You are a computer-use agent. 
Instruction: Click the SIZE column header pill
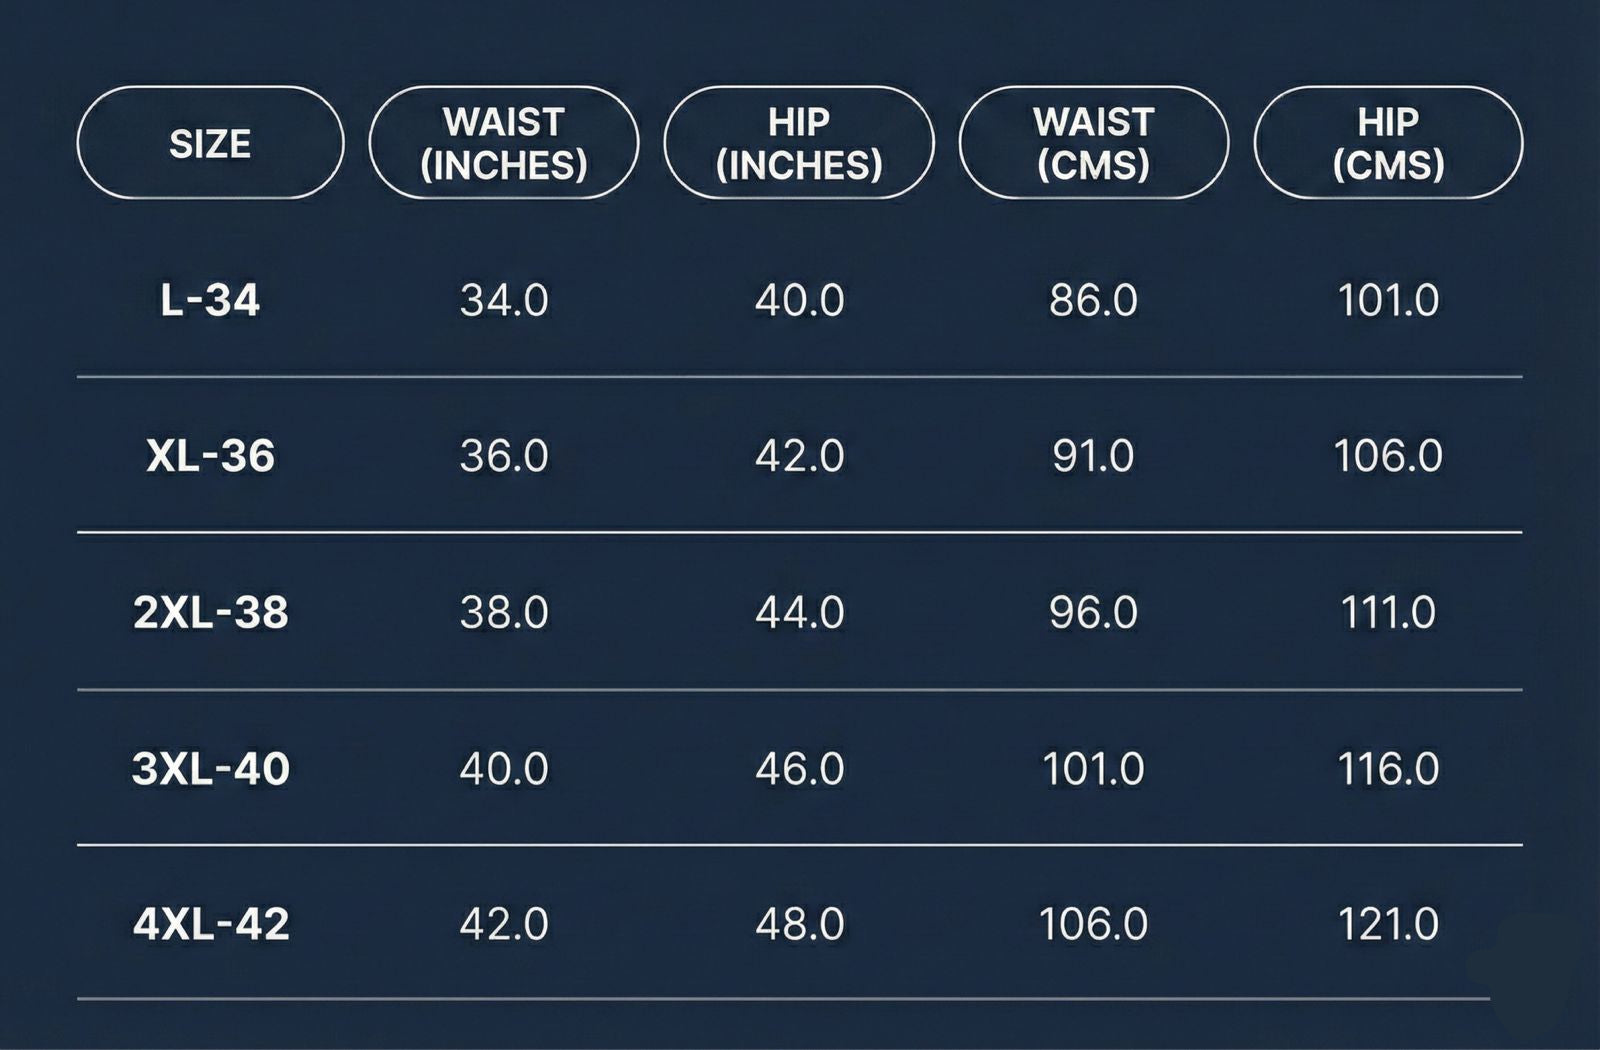click(210, 143)
